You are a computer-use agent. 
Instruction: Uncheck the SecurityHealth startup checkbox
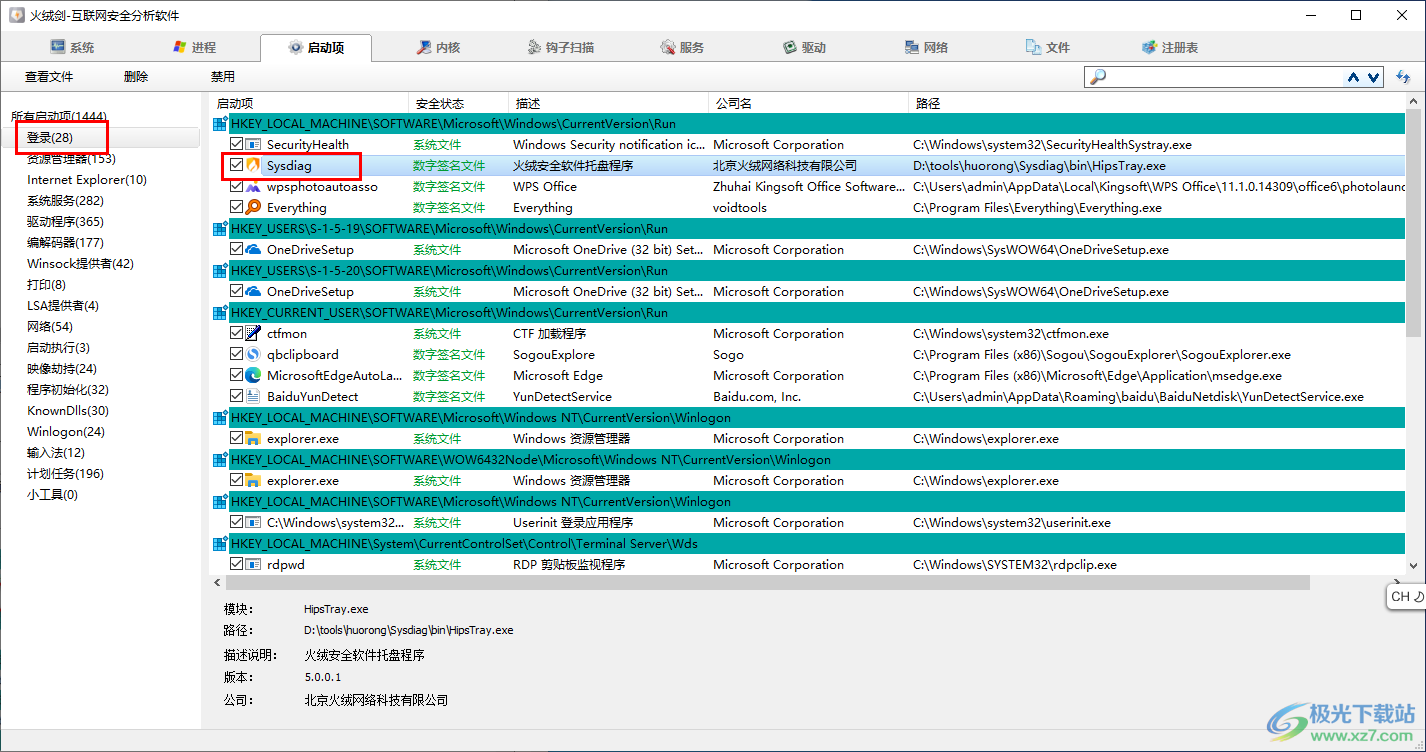[236, 145]
